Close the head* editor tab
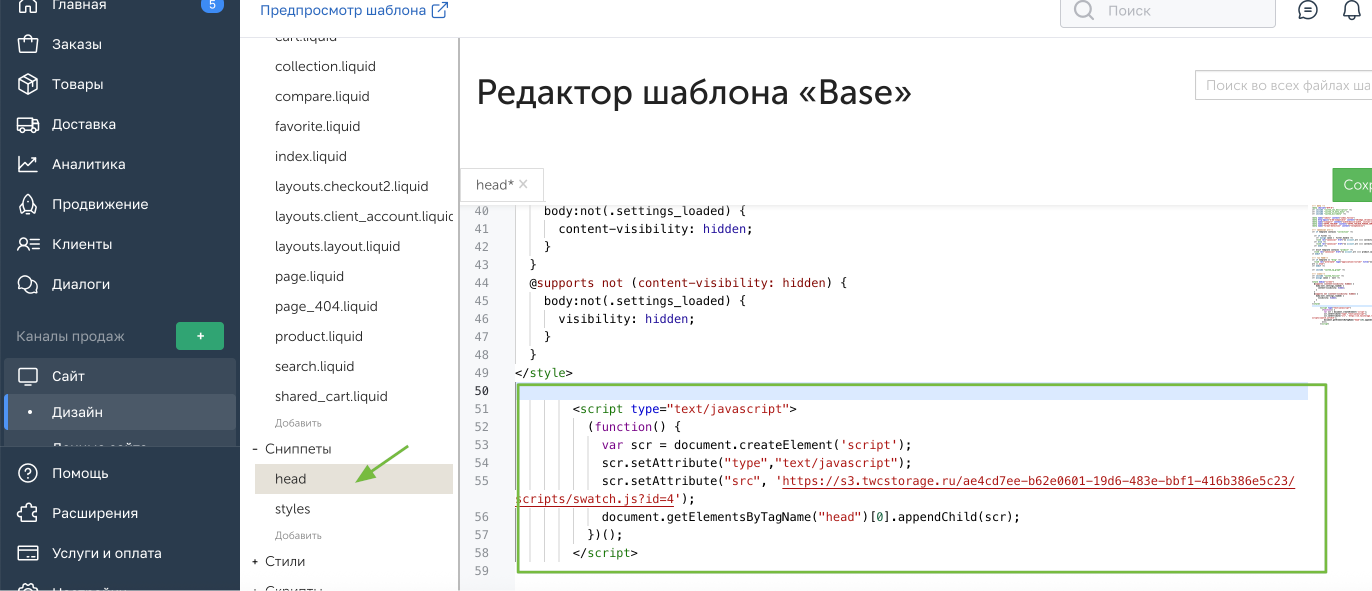The image size is (1372, 591). click(x=523, y=184)
